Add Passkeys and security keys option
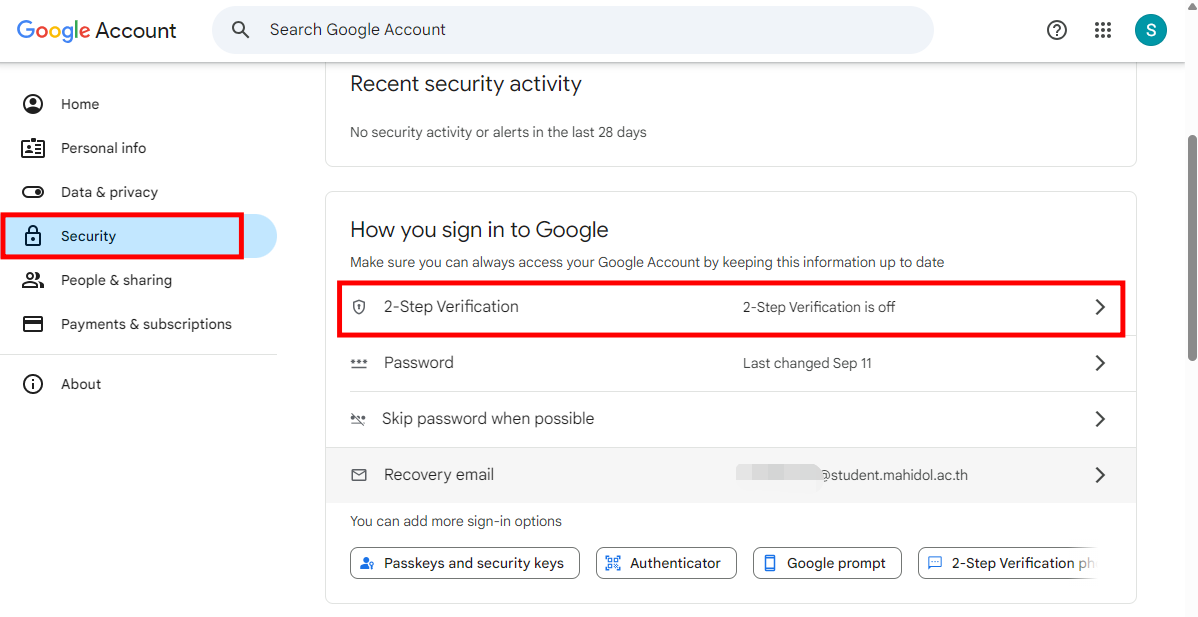Screen dimensions: 1198x617 (464, 563)
